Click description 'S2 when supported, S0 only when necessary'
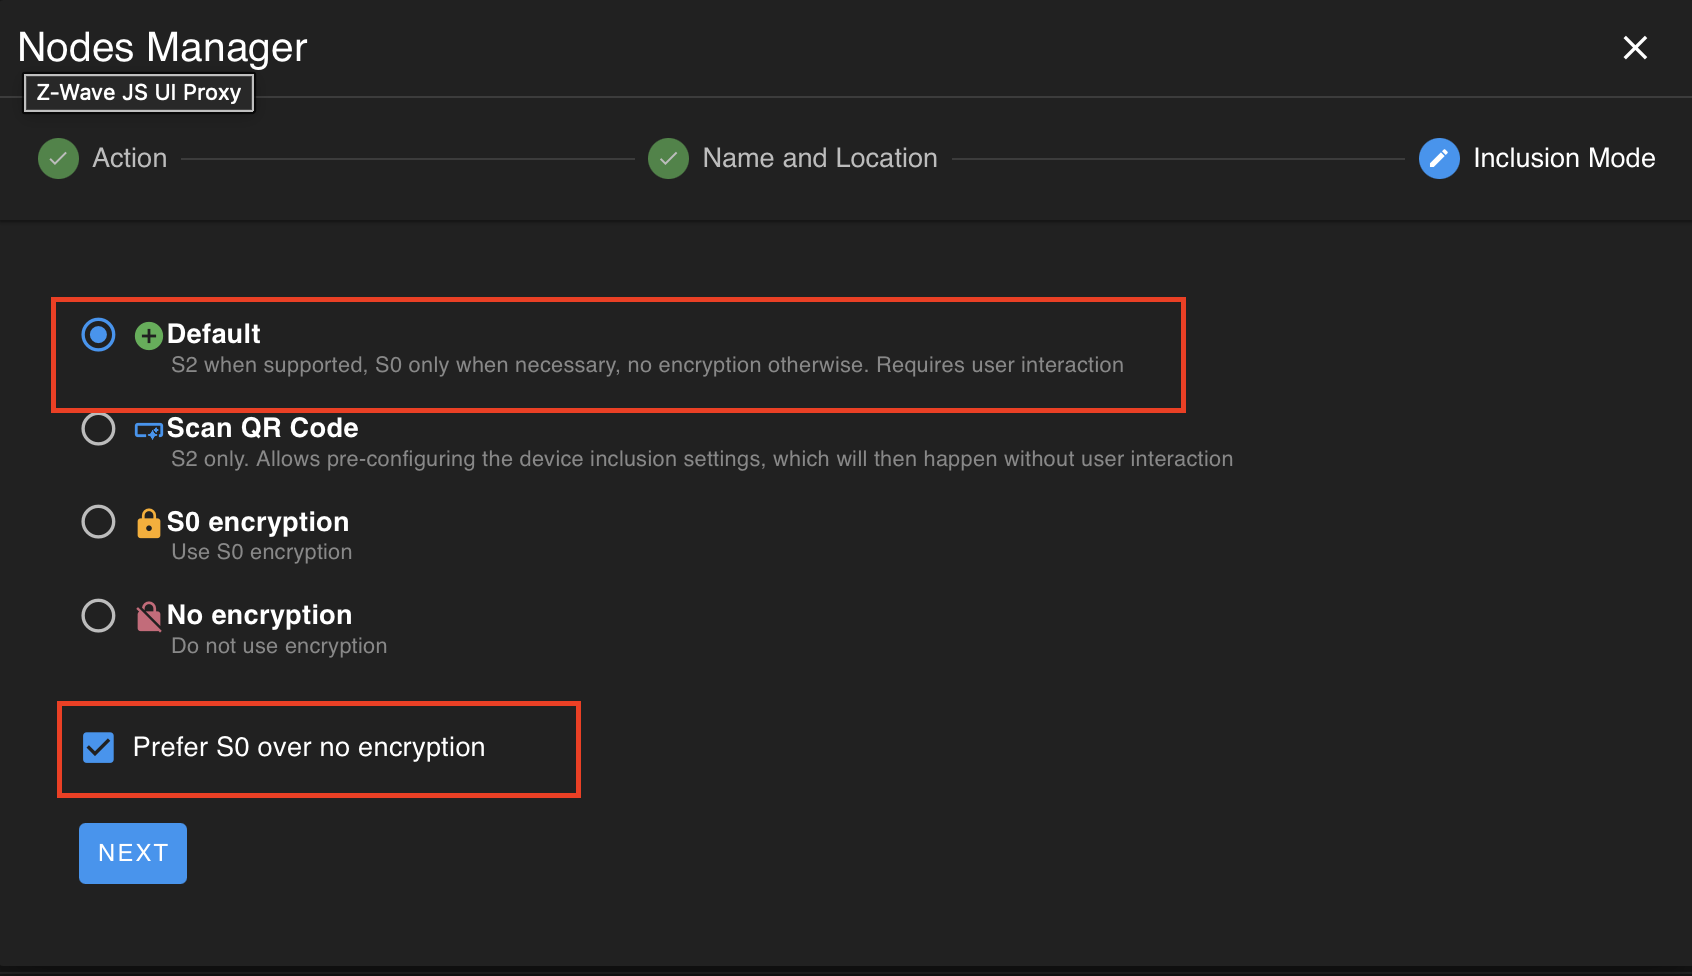The width and height of the screenshot is (1692, 976). coord(647,365)
